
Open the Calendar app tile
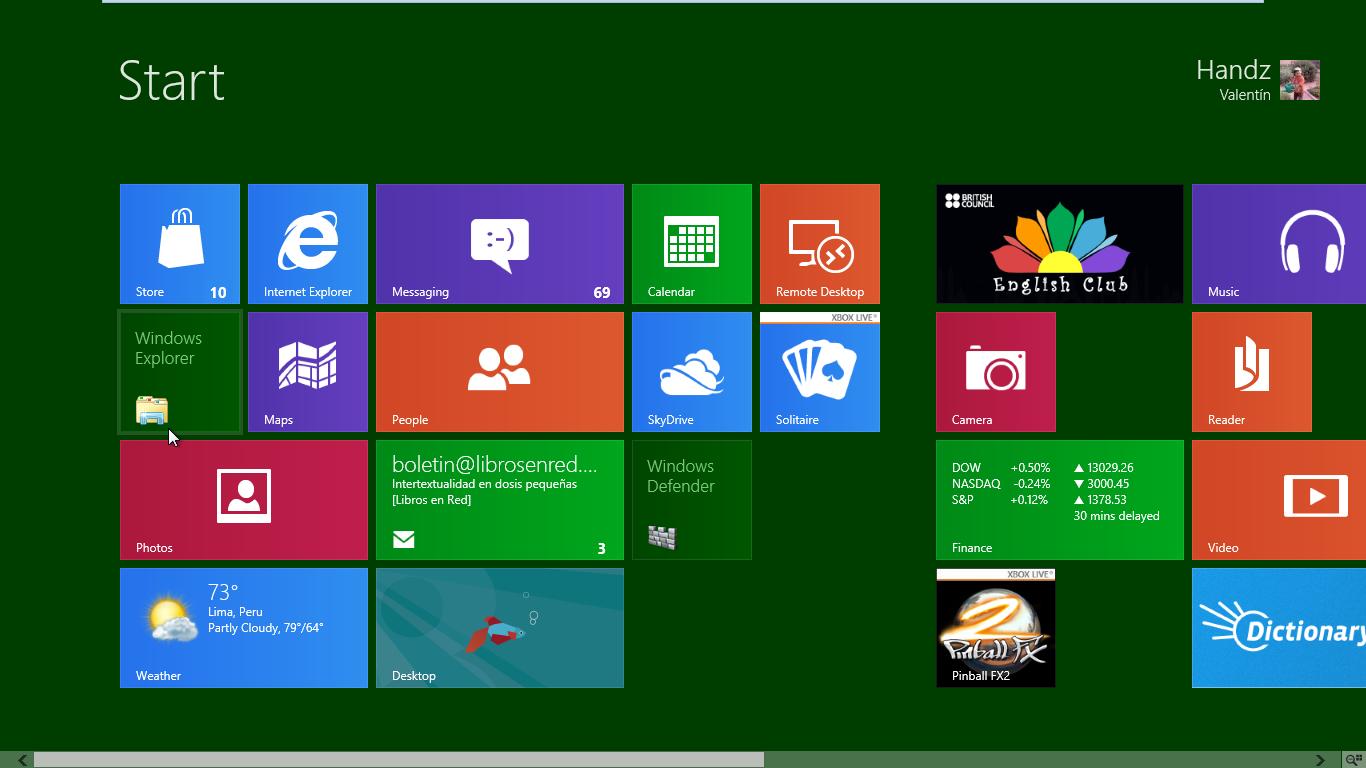[692, 243]
